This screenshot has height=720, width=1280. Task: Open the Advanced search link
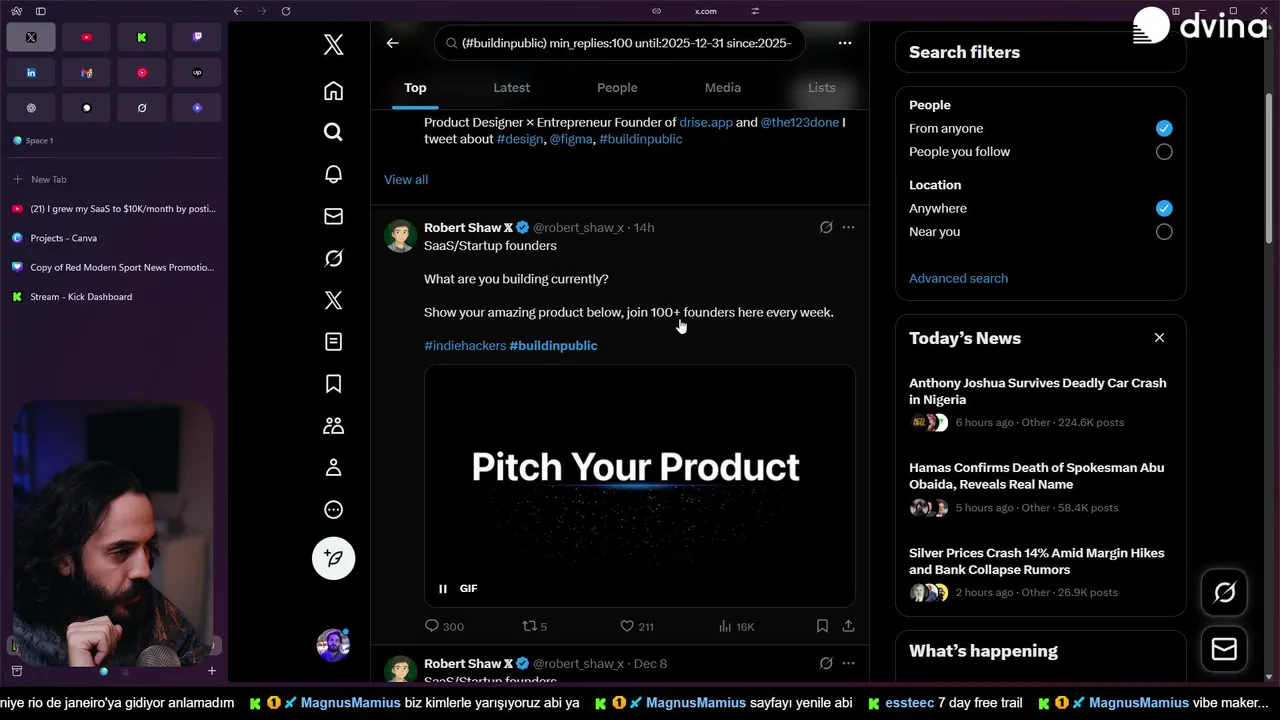pos(958,278)
